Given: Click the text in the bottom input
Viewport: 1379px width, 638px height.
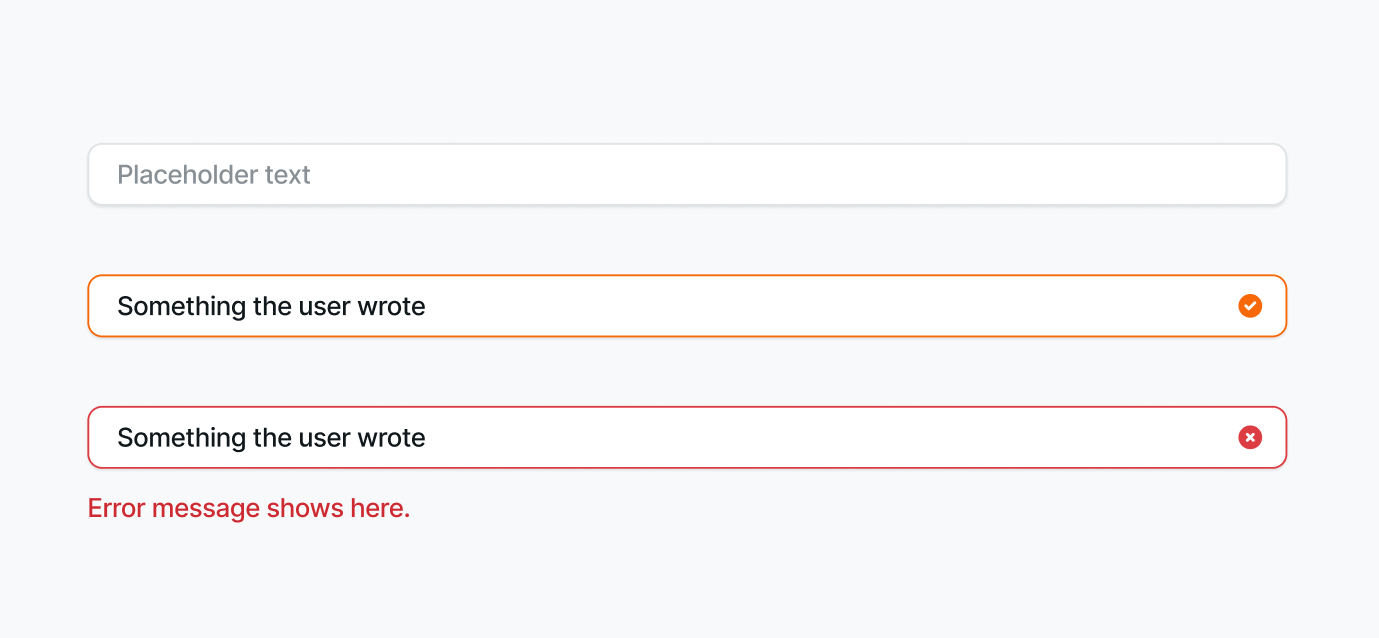Looking at the screenshot, I should point(271,437).
